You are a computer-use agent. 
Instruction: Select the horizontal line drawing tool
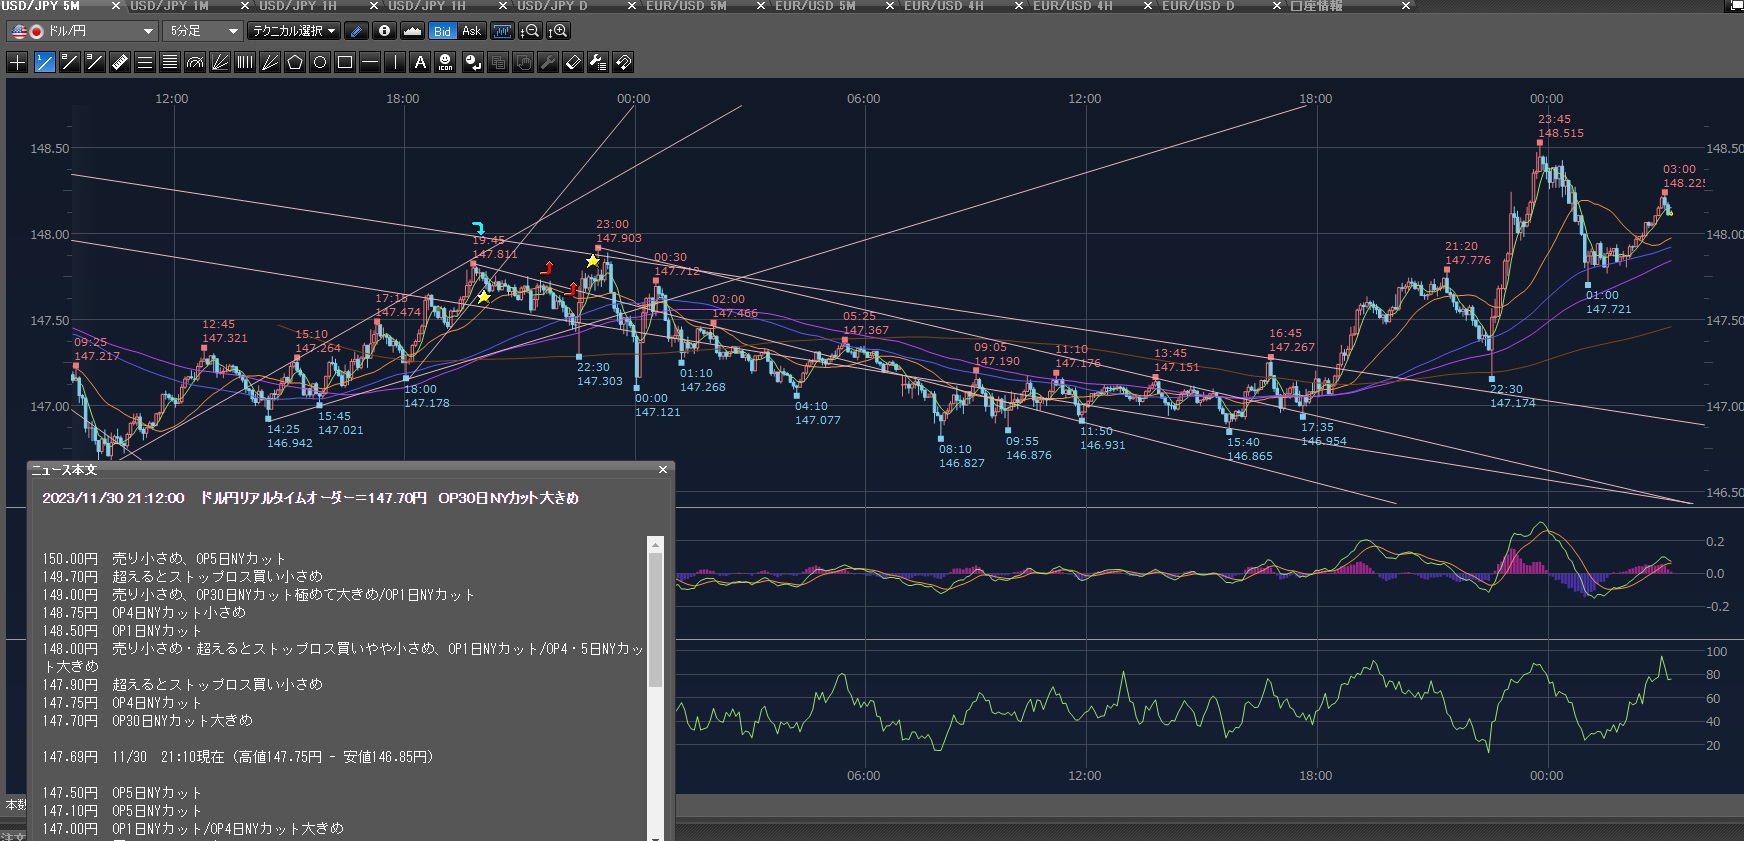(370, 63)
